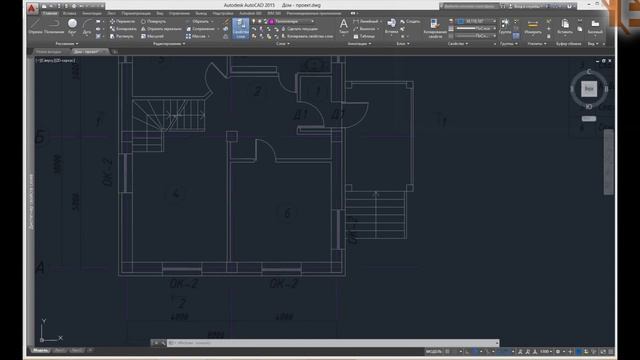Viewport: 640px width, 360px height.
Task: Click the Масштаб (Scale) tool
Action: point(152,36)
